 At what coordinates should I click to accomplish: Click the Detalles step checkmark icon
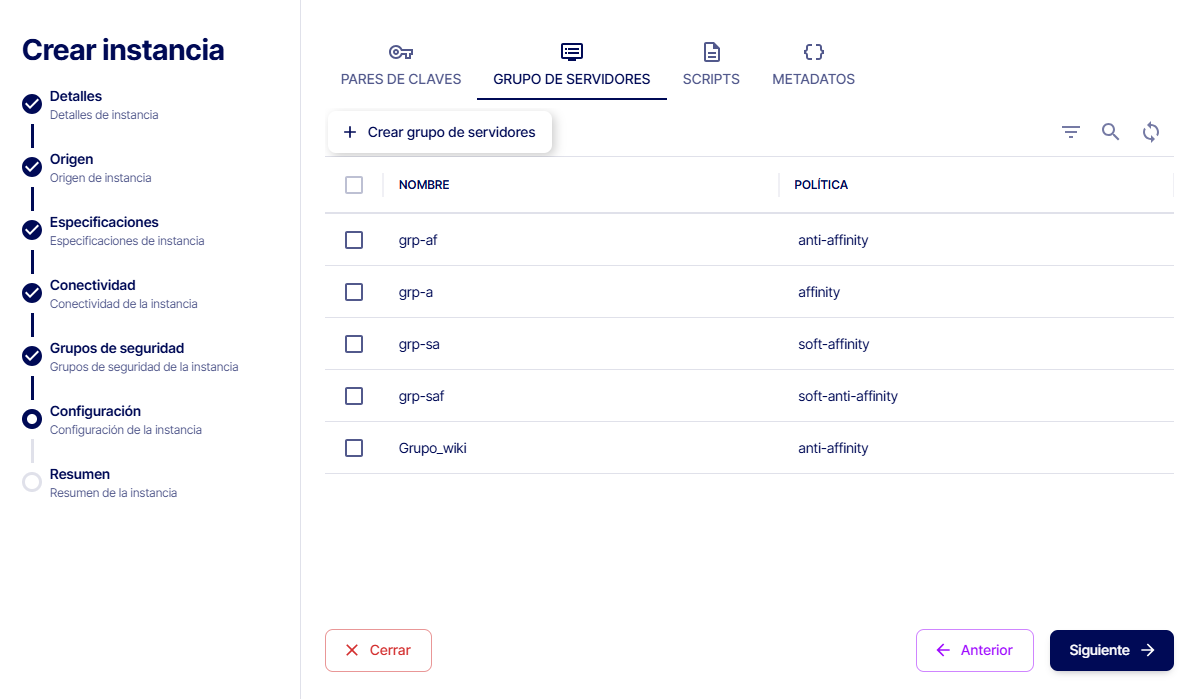click(x=32, y=104)
